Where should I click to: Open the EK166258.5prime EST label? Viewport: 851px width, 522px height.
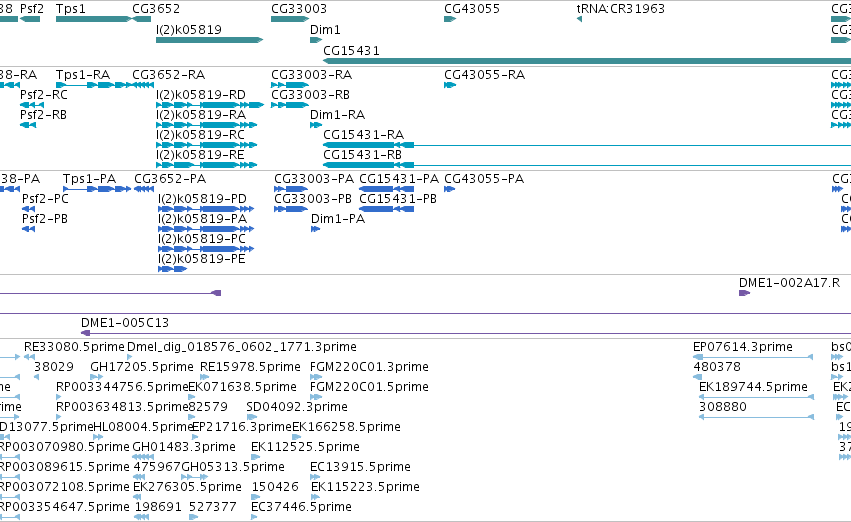coord(346,428)
